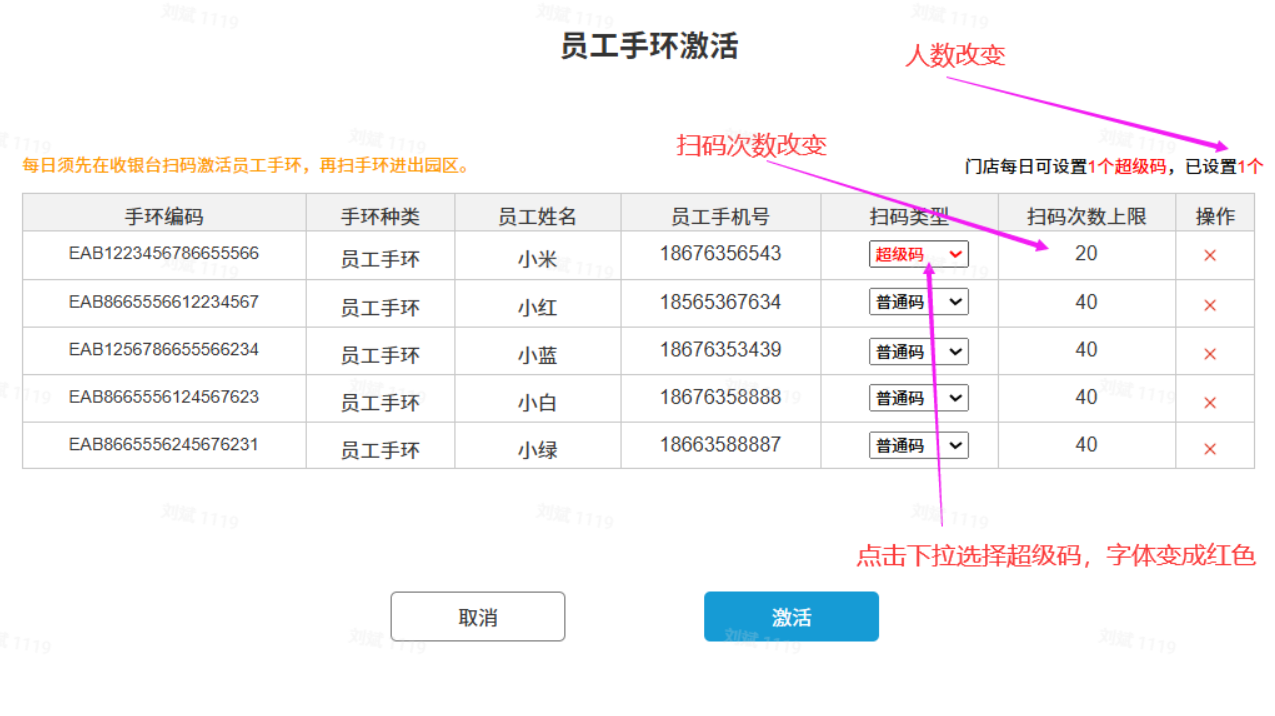Click the scan limit value 20
Image resolution: width=1275 pixels, height=716 pixels.
tap(1086, 254)
